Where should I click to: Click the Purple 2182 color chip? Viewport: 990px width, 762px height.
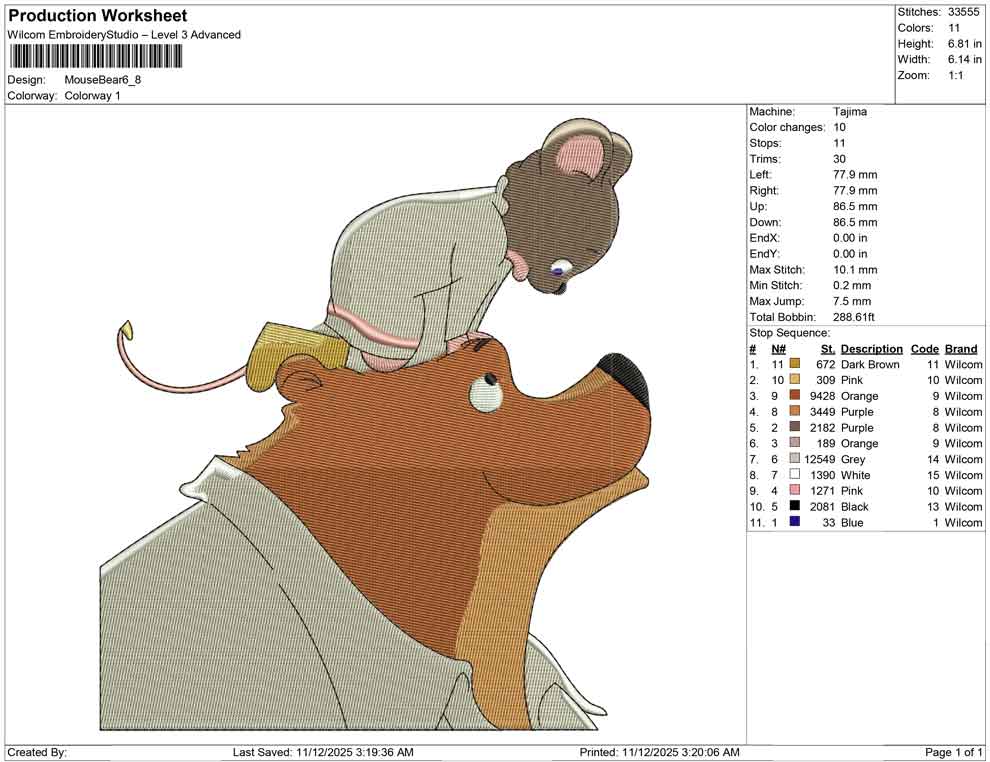pos(793,427)
